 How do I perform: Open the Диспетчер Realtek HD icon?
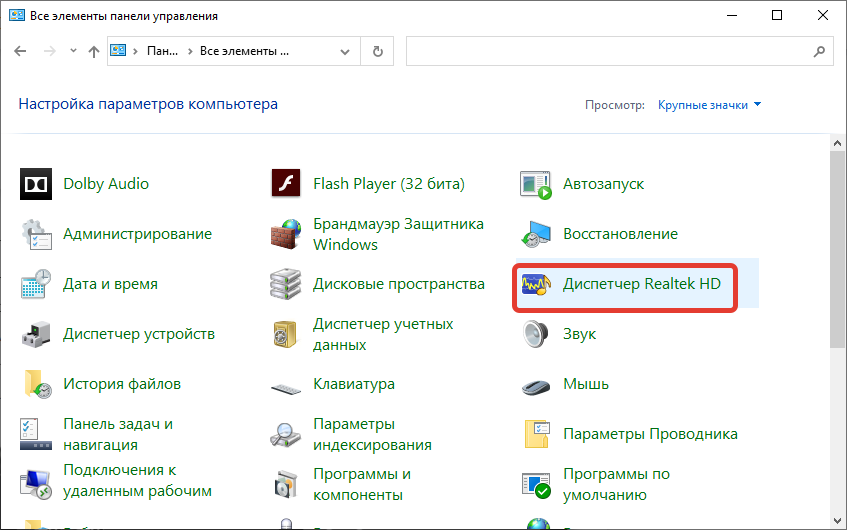pos(536,285)
